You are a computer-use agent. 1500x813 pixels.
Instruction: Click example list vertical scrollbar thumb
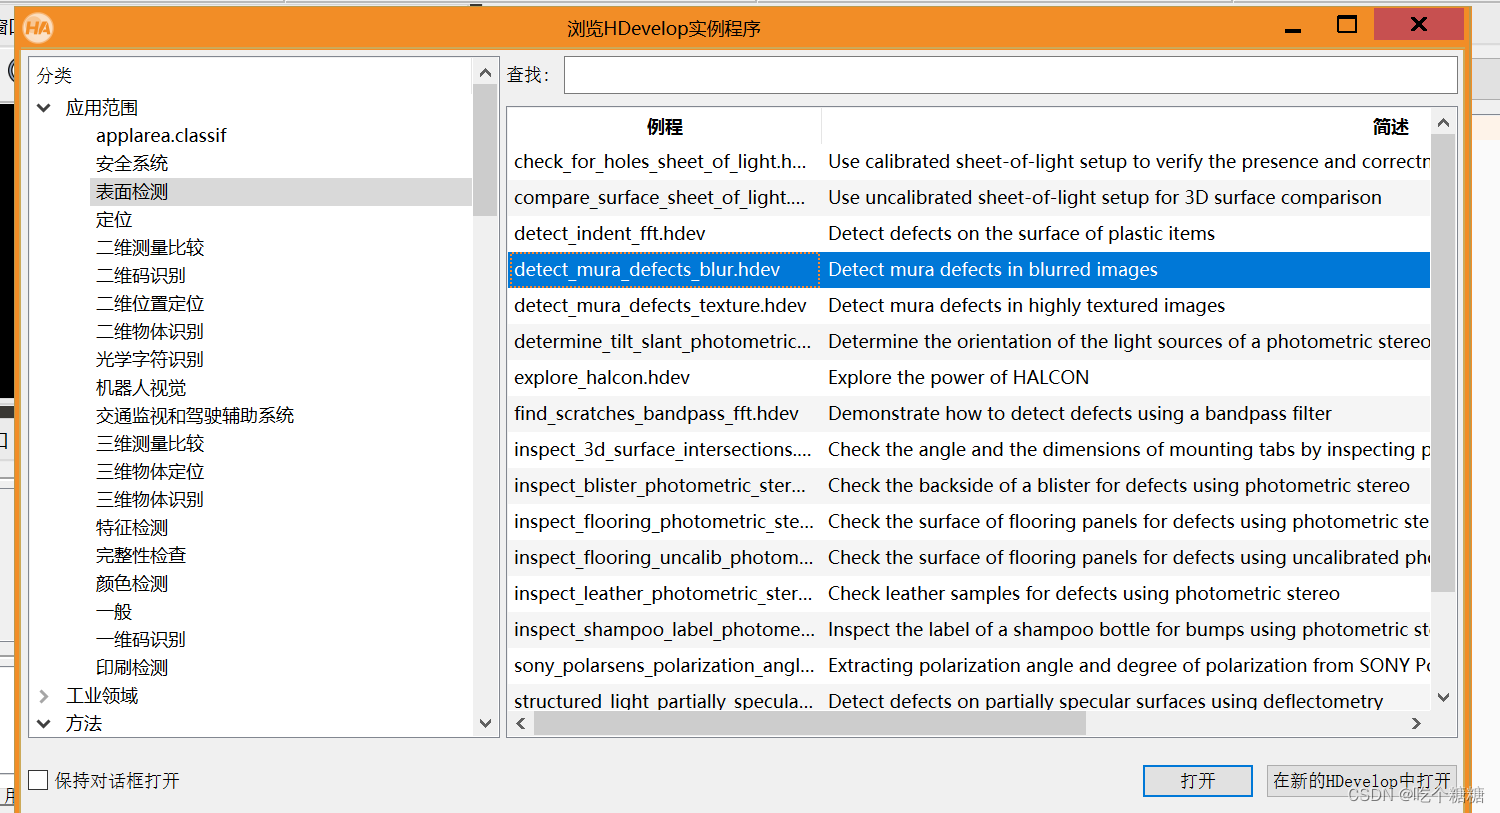tap(1443, 364)
